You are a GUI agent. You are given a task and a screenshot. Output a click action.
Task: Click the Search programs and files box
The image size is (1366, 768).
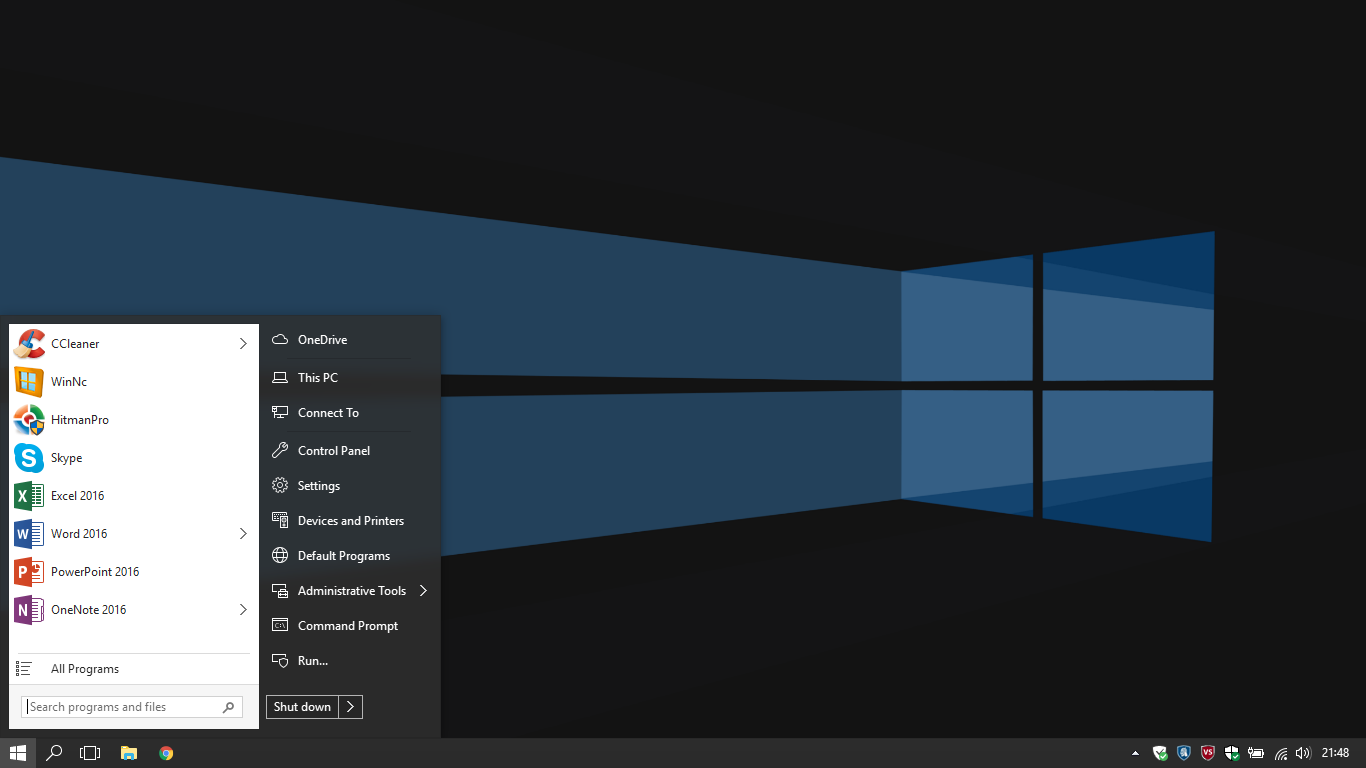[x=122, y=707]
